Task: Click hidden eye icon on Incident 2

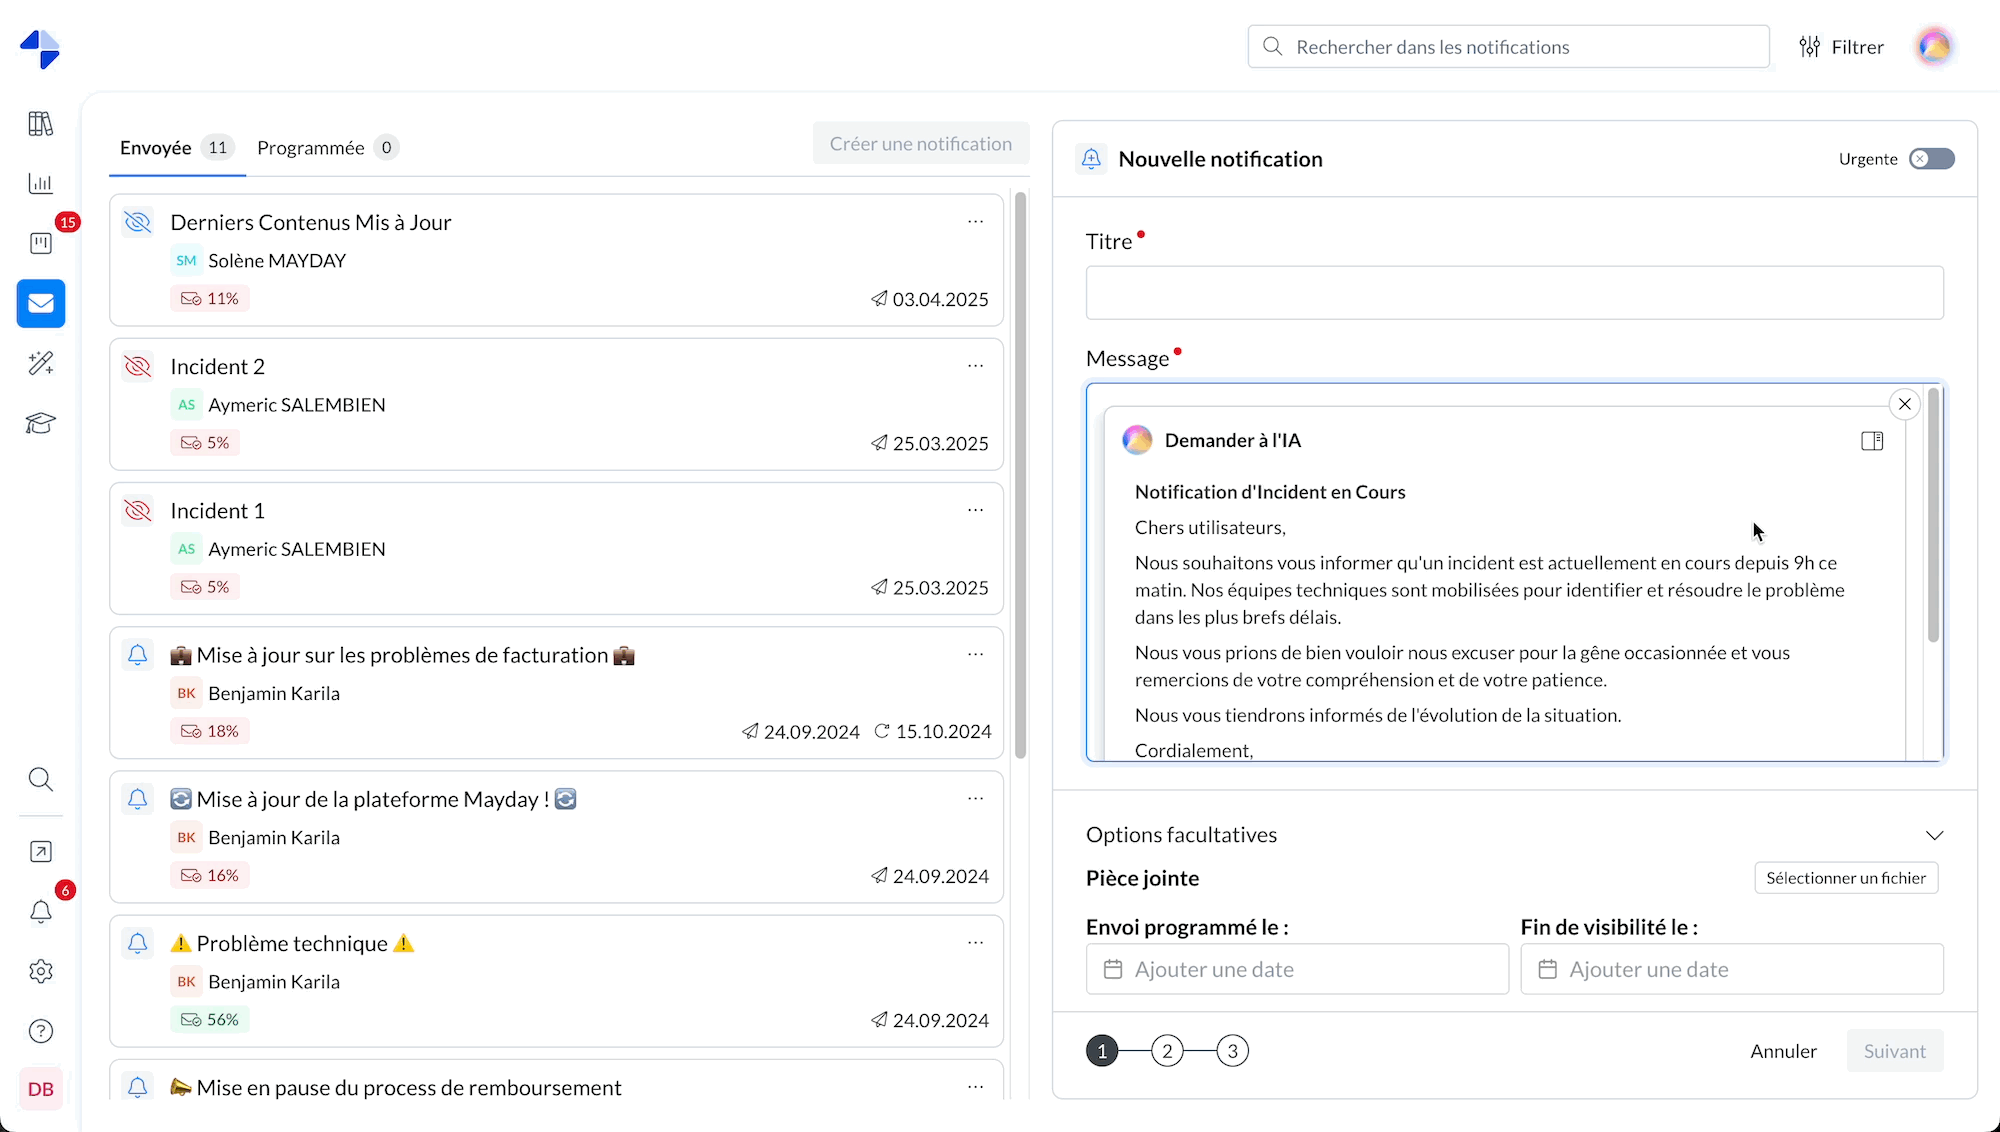Action: [138, 367]
